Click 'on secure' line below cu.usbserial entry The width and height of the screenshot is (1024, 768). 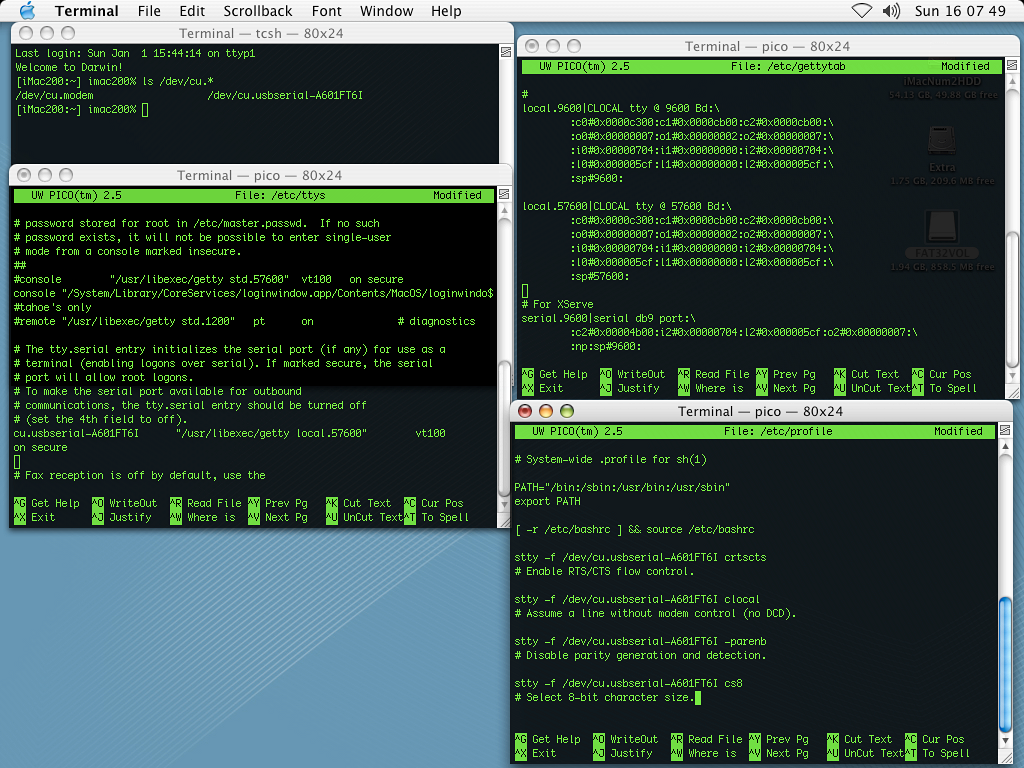click(x=40, y=448)
